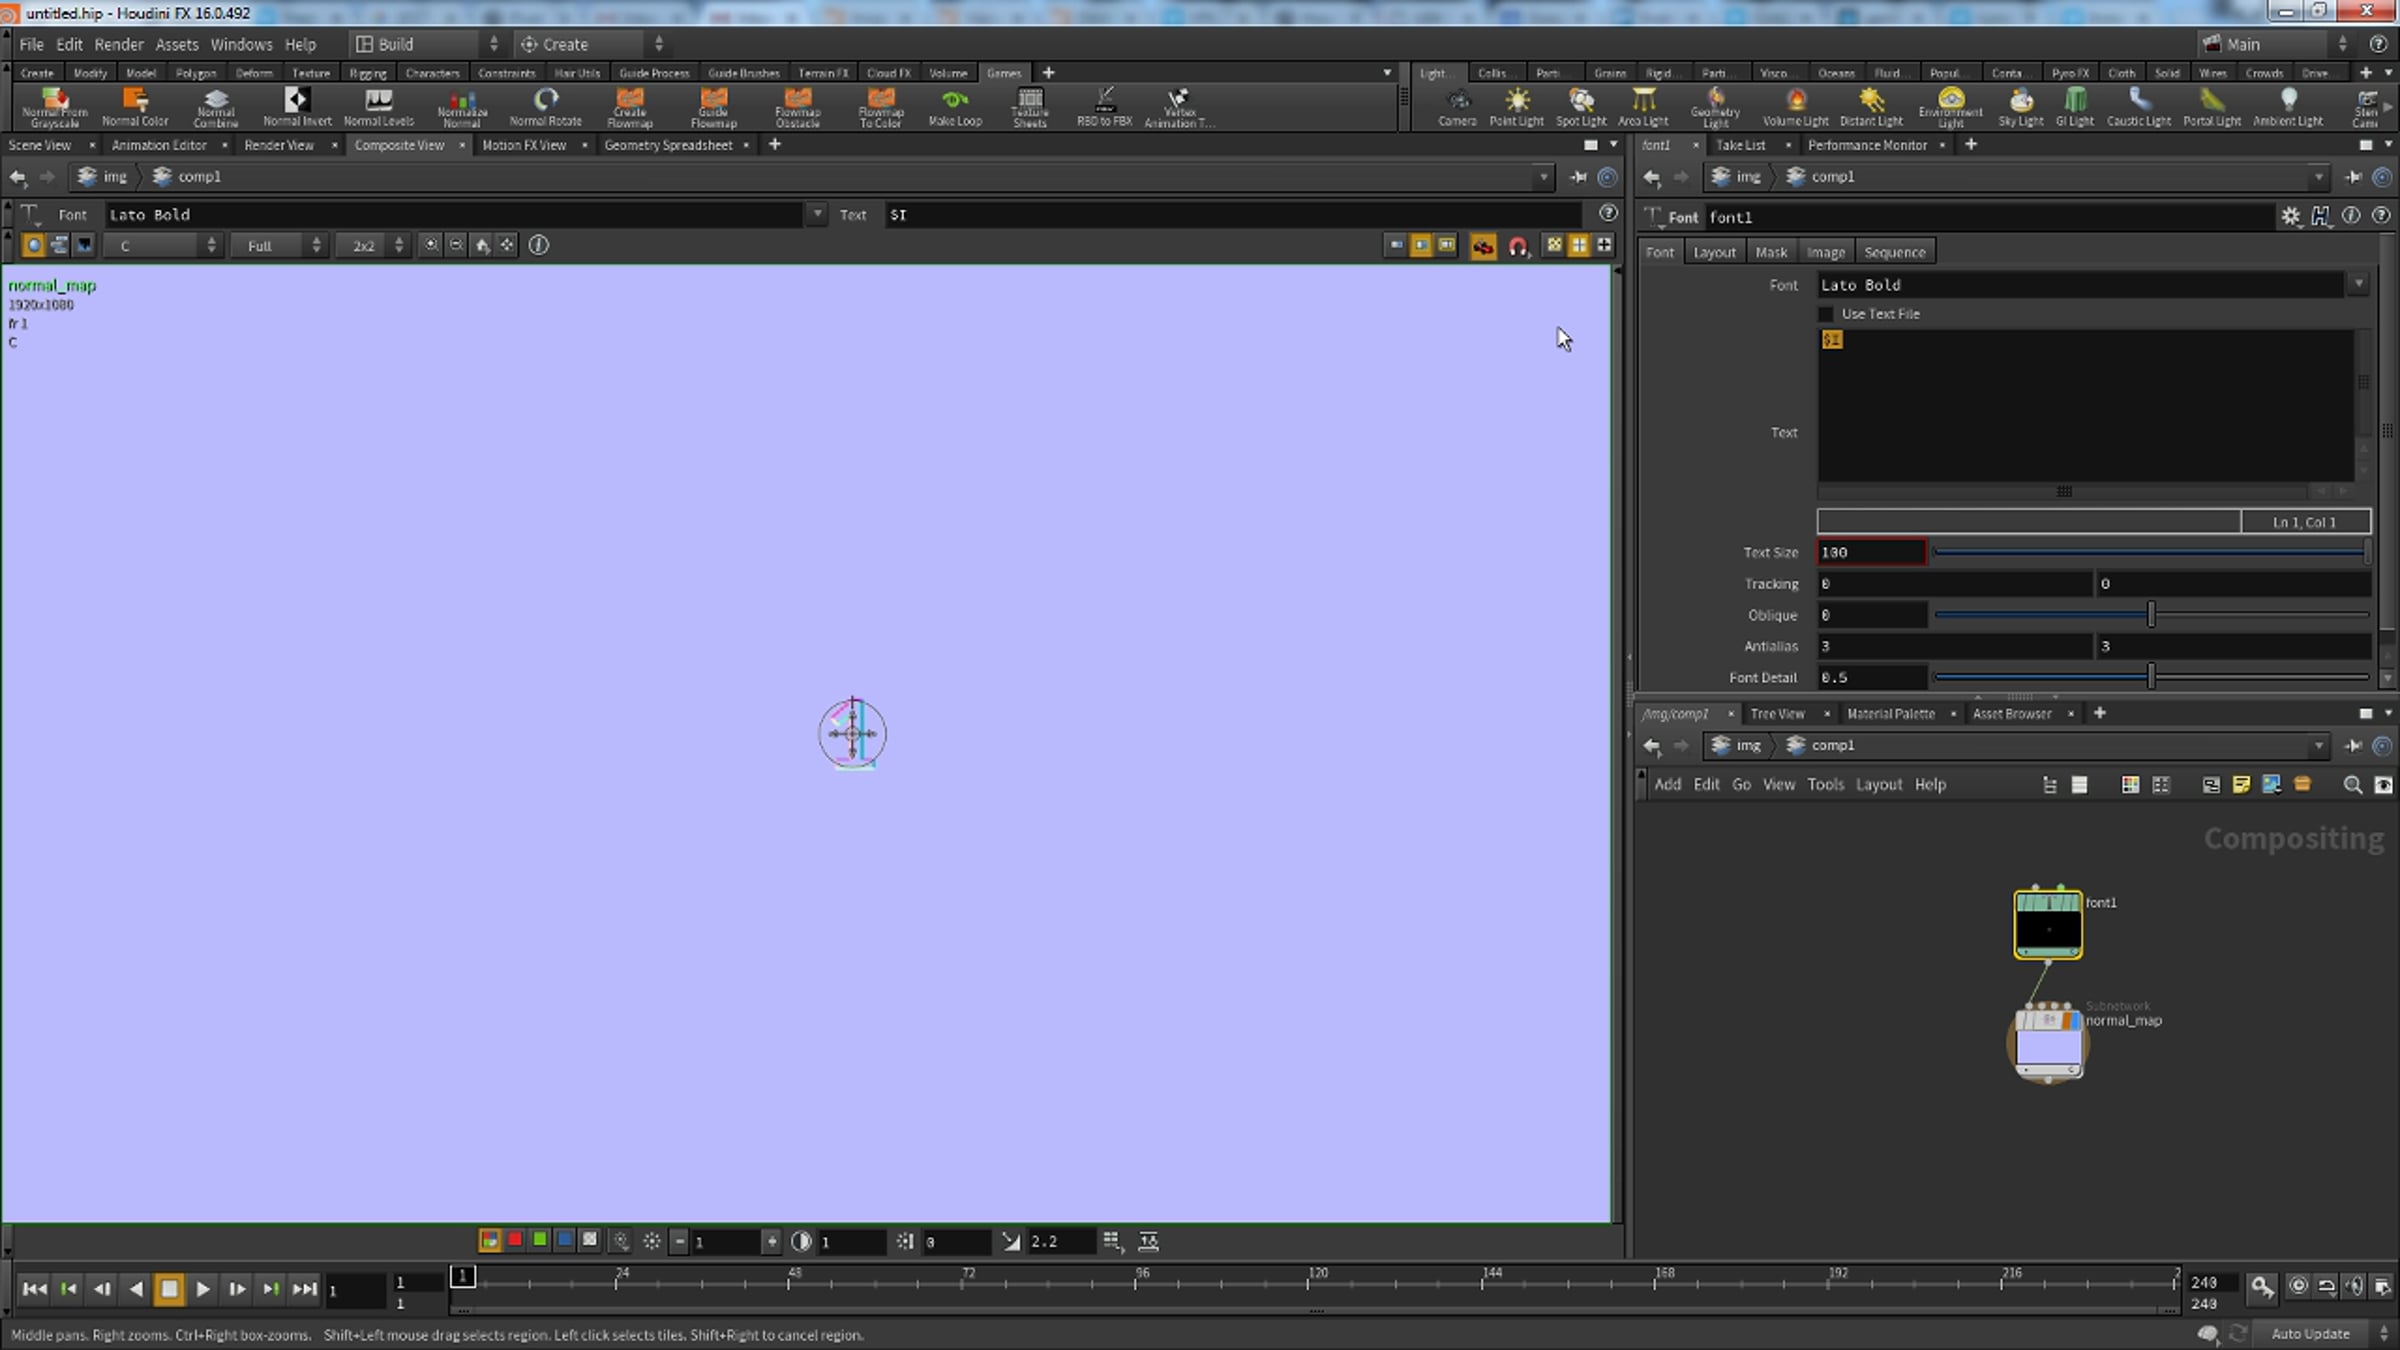This screenshot has width=2400, height=1350.
Task: Adjust the Font Detail slider
Action: pos(2151,677)
